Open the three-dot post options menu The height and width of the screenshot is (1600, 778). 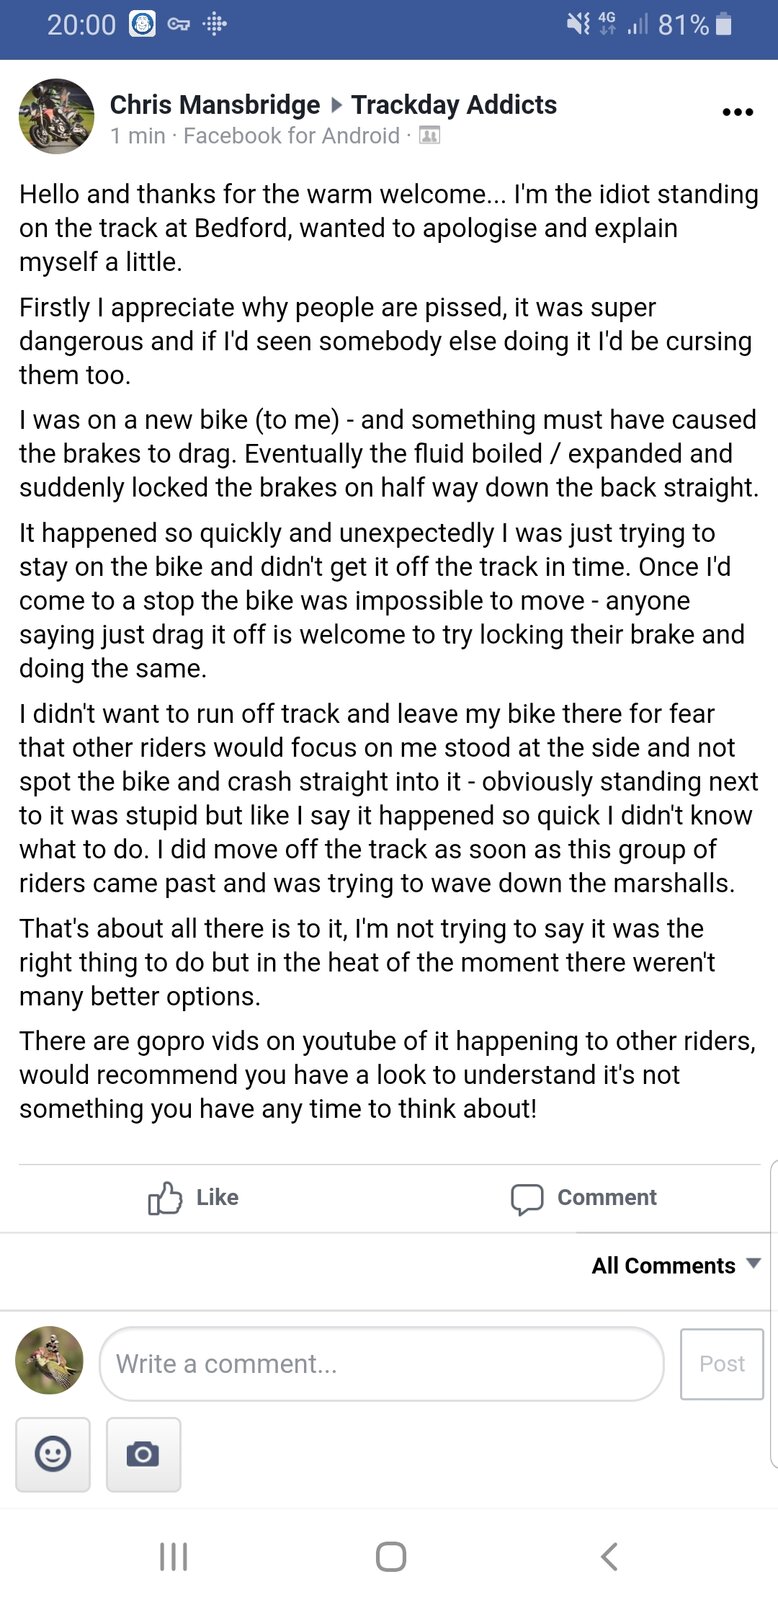737,112
